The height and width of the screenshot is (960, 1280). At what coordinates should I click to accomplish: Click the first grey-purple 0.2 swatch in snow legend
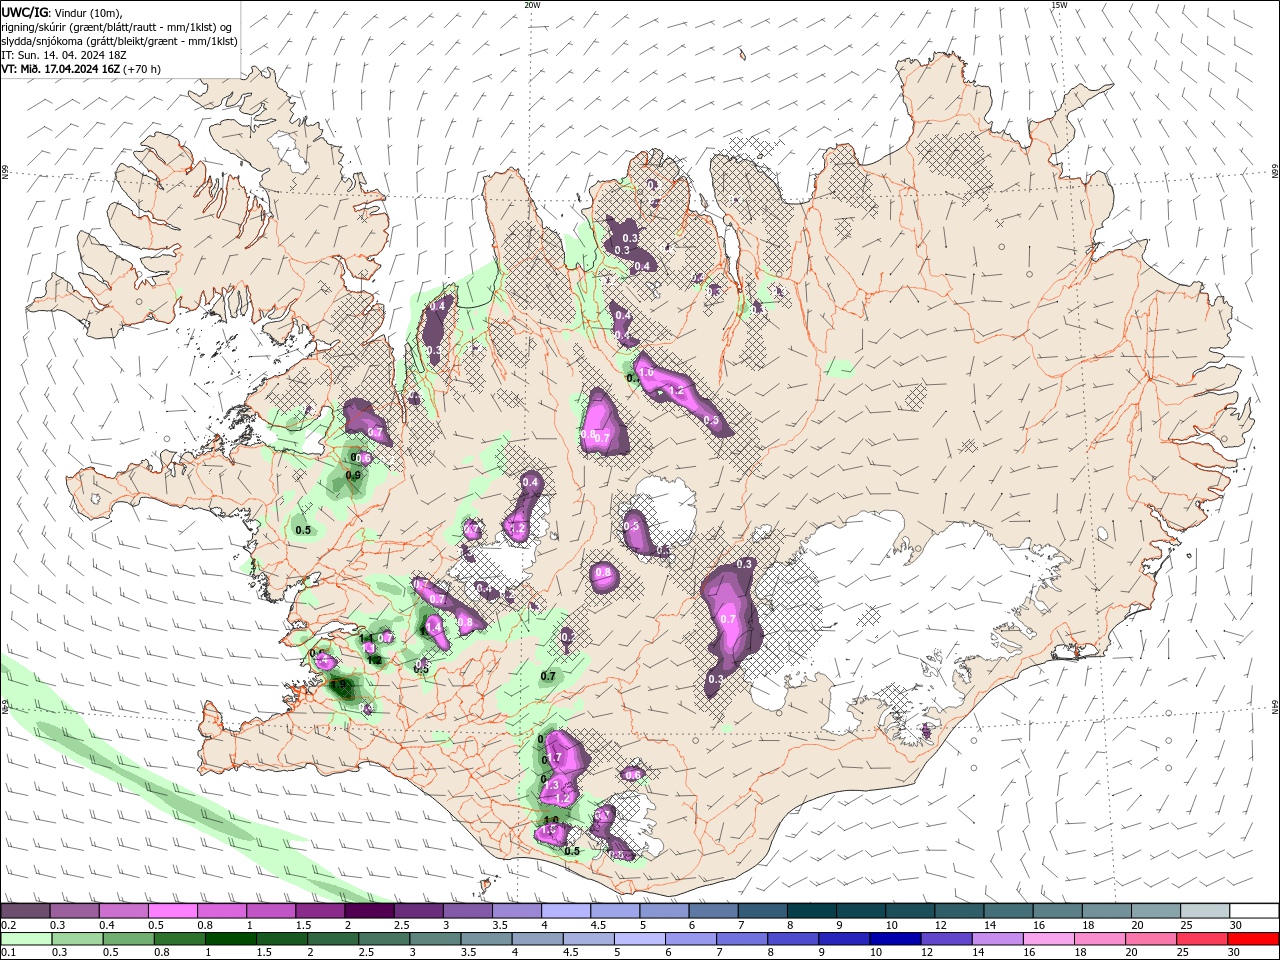(x=25, y=911)
